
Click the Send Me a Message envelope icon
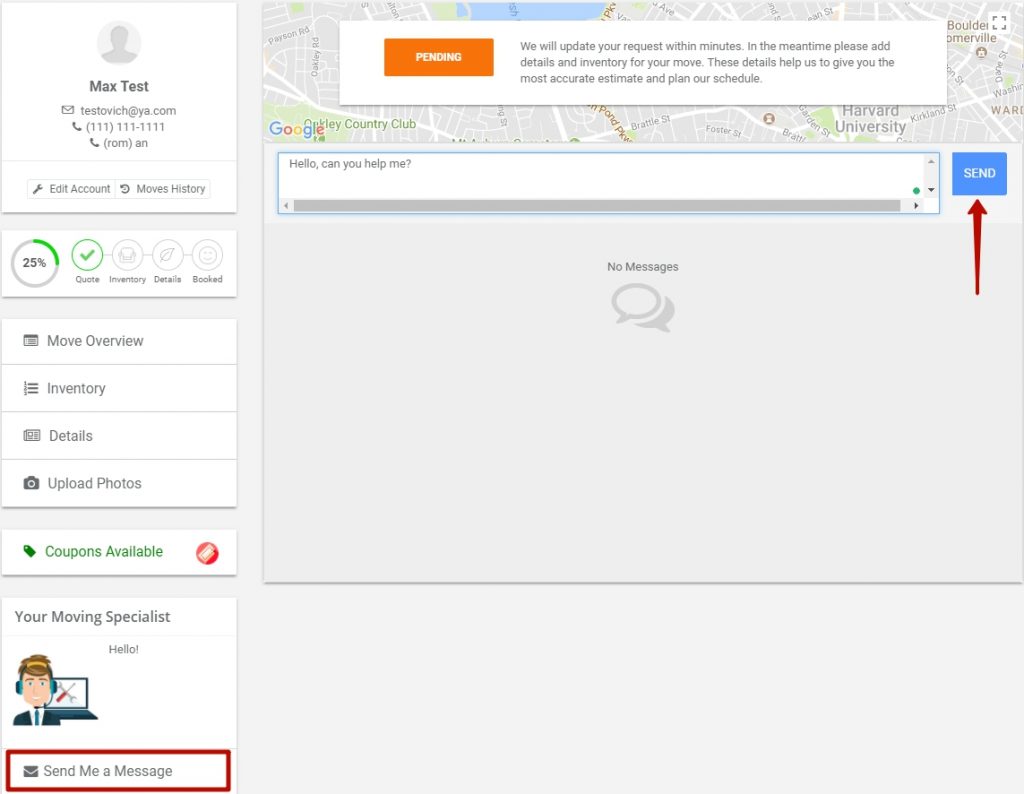pyautogui.click(x=30, y=770)
